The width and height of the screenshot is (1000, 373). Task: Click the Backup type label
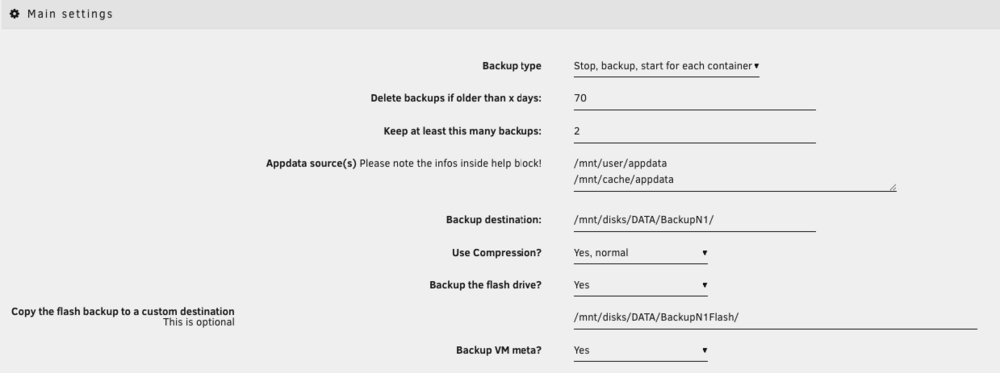[511, 66]
